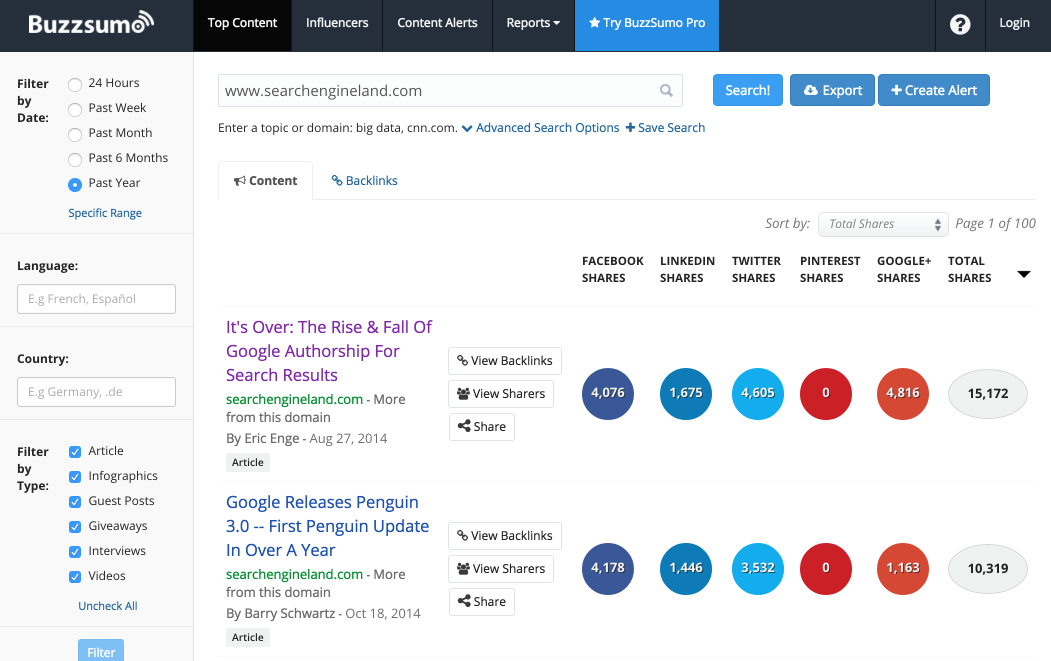1051x661 pixels.
Task: Open 'It's Over: Rise & Fall' article title
Action: [x=328, y=351]
